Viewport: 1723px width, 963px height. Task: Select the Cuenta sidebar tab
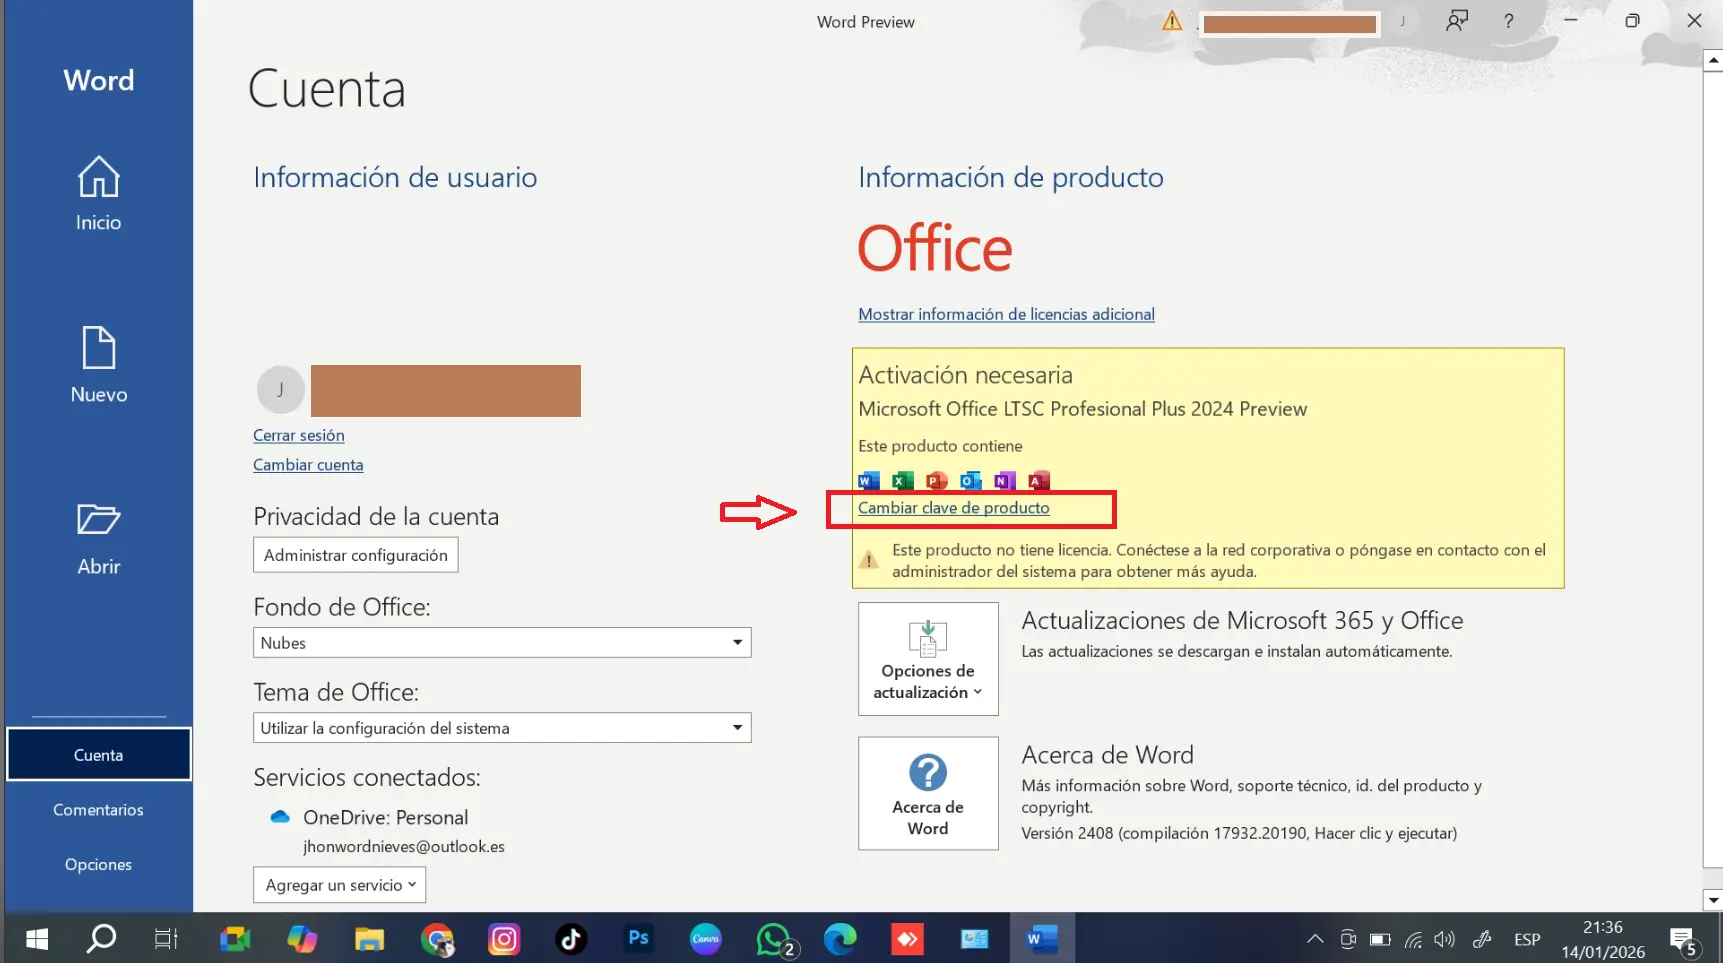coord(98,755)
